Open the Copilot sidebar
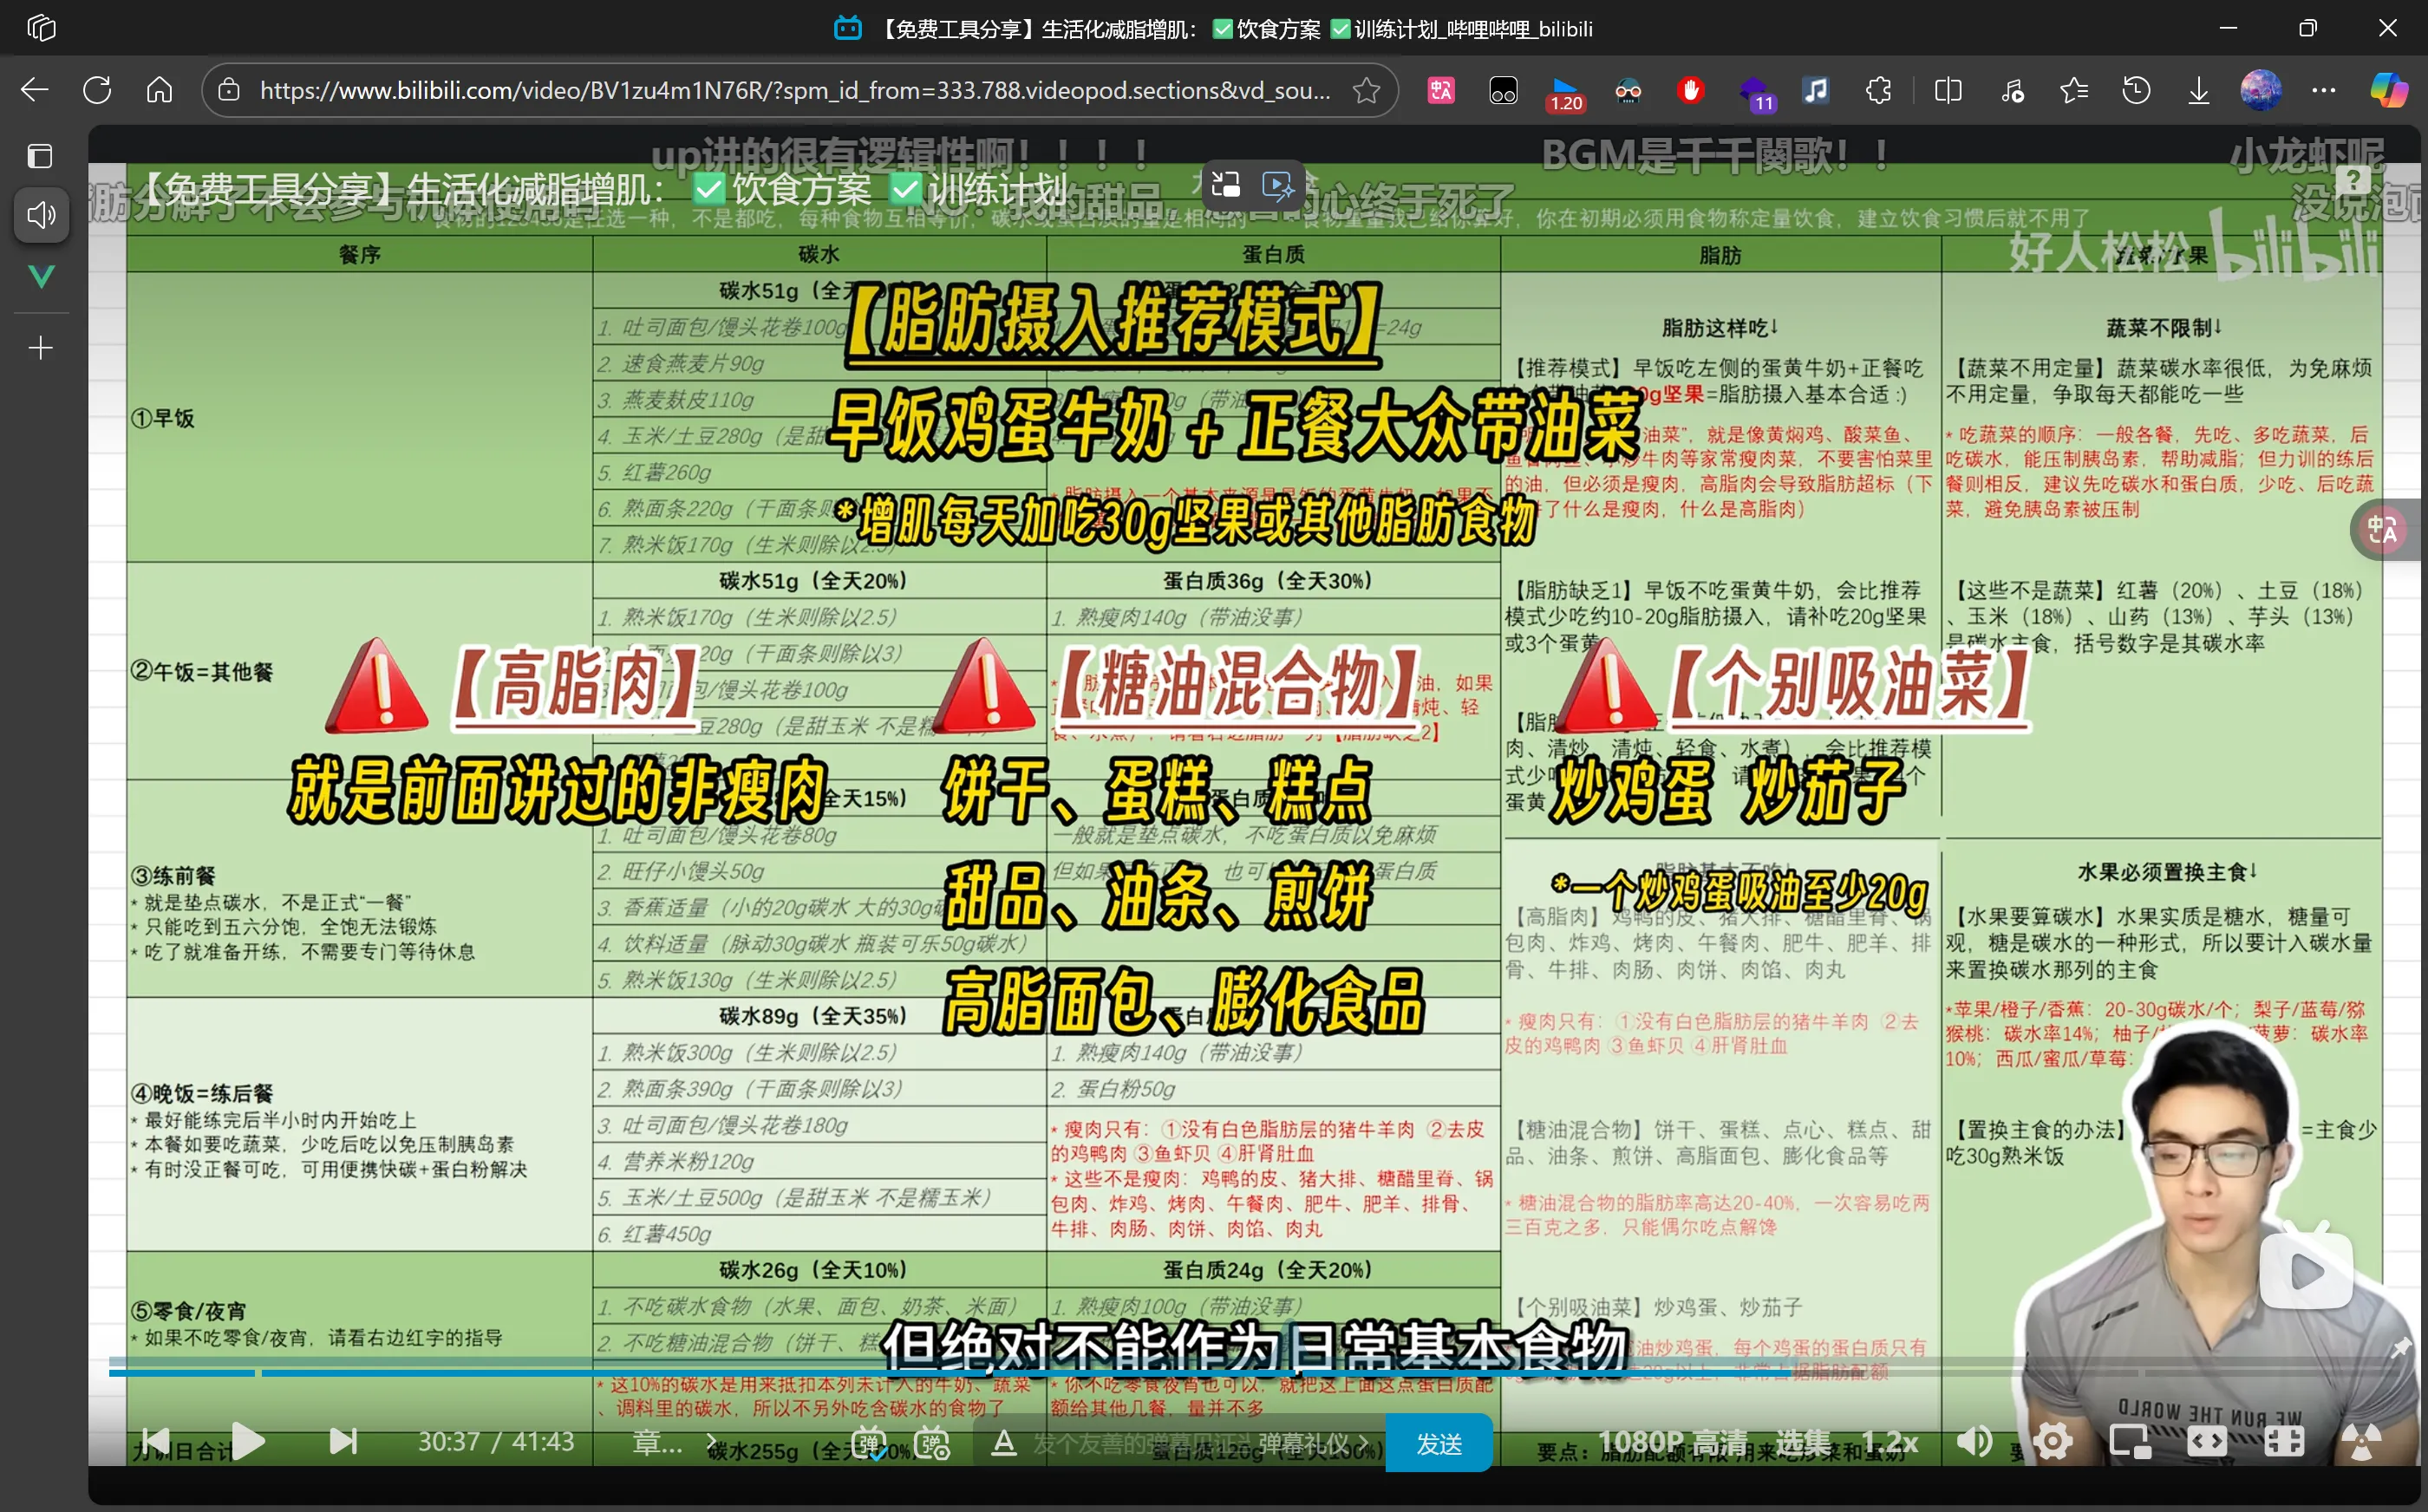Viewport: 2428px width, 1512px height. coord(2389,90)
